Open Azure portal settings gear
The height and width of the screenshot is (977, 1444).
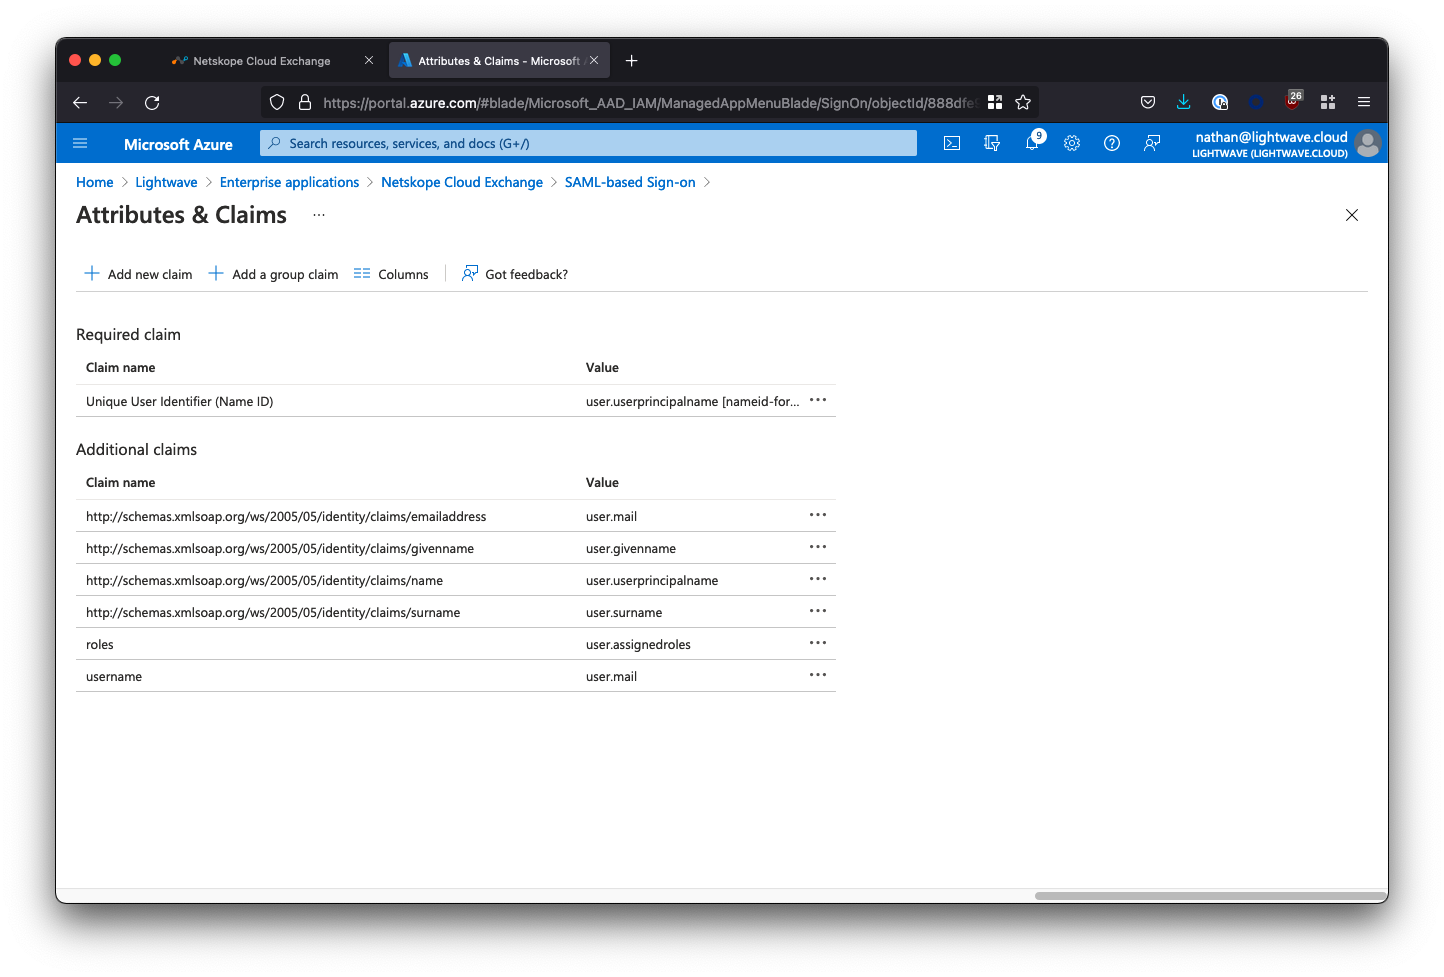point(1072,144)
